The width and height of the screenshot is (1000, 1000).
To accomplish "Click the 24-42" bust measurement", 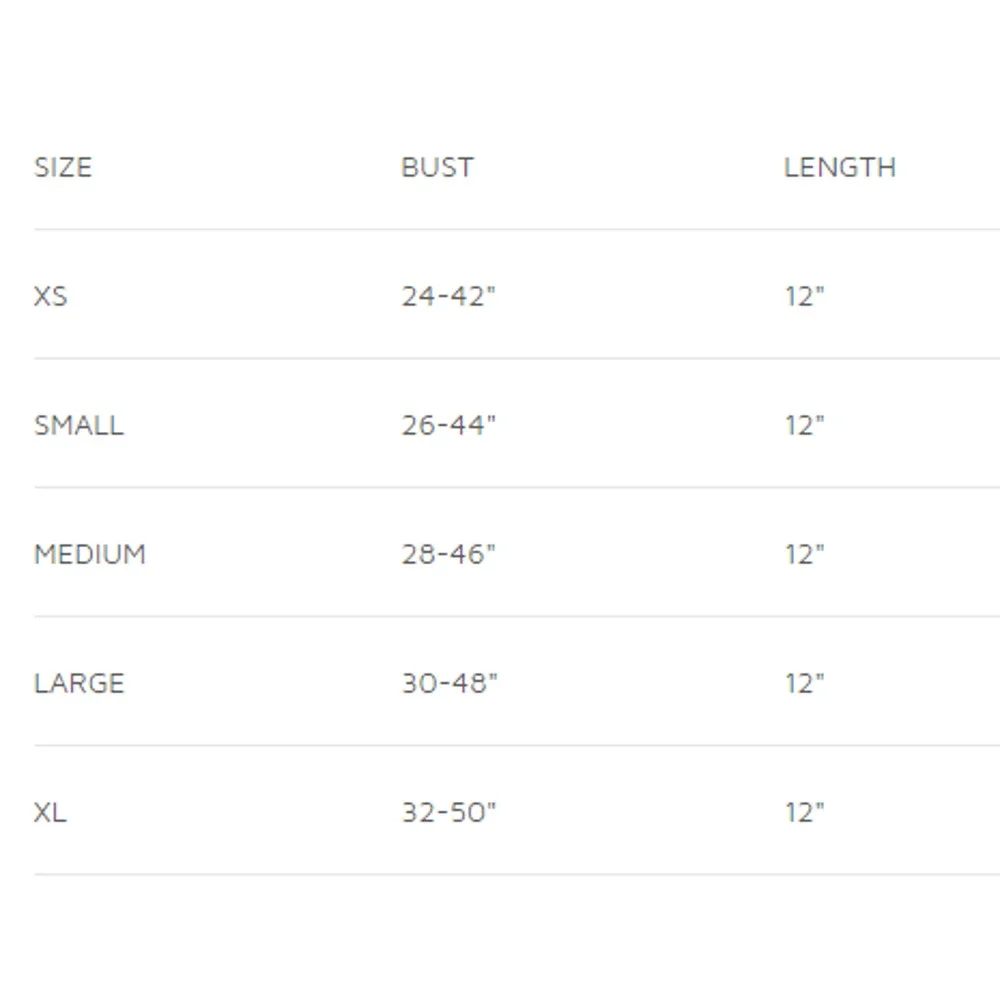I will 448,297.
